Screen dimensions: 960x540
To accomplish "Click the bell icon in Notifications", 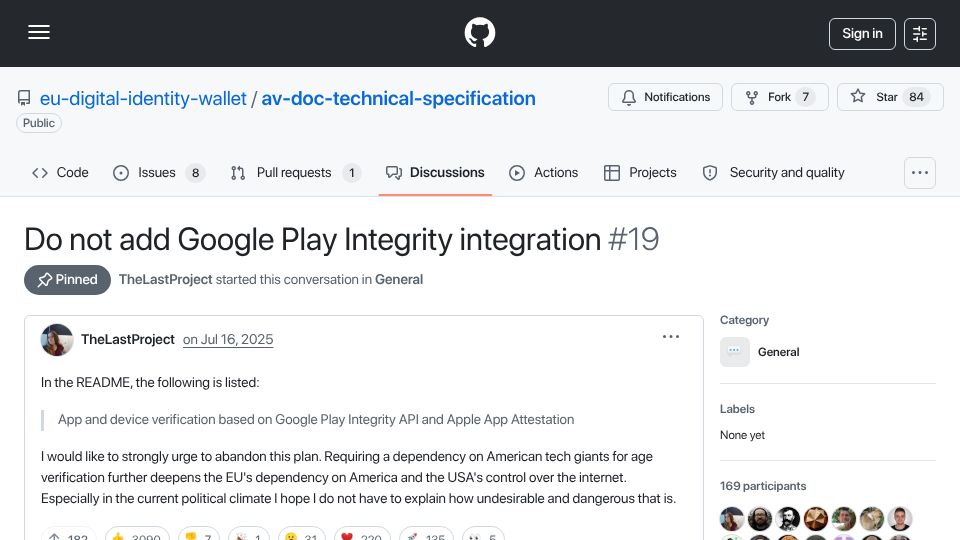I will (629, 97).
